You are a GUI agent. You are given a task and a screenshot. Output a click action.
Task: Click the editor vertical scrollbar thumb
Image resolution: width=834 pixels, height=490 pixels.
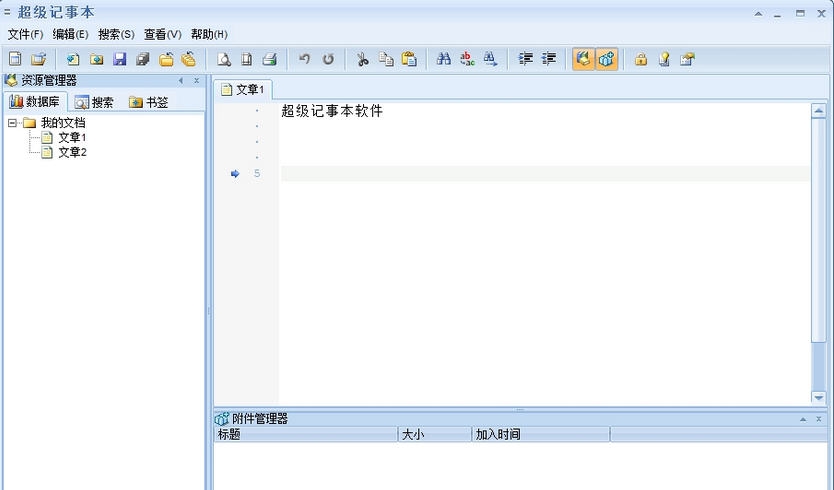pos(818,230)
